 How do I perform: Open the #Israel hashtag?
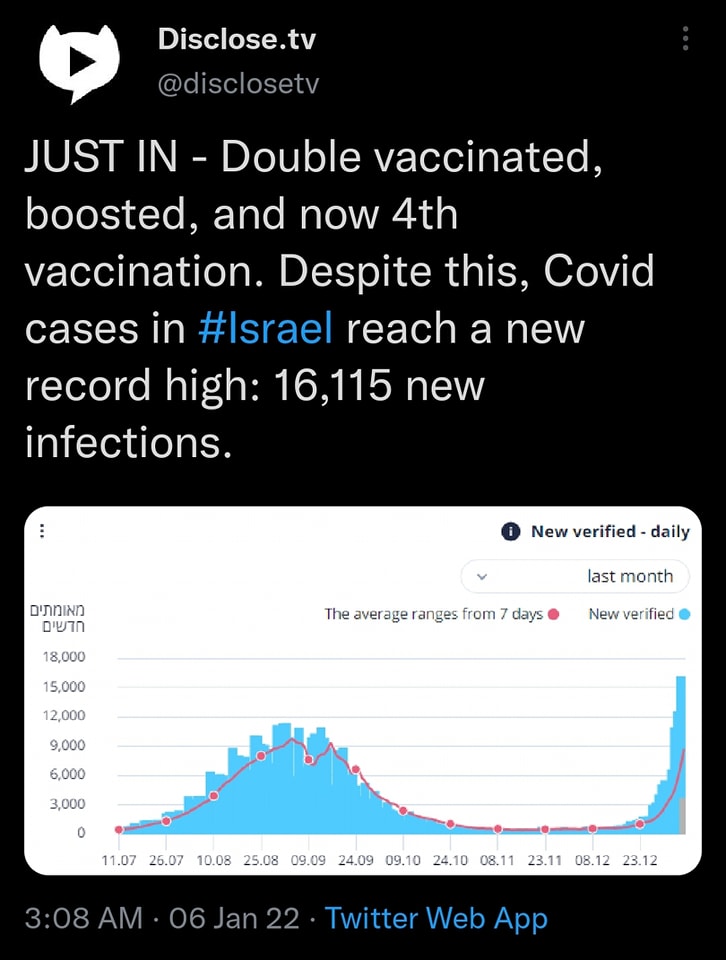coord(265,328)
